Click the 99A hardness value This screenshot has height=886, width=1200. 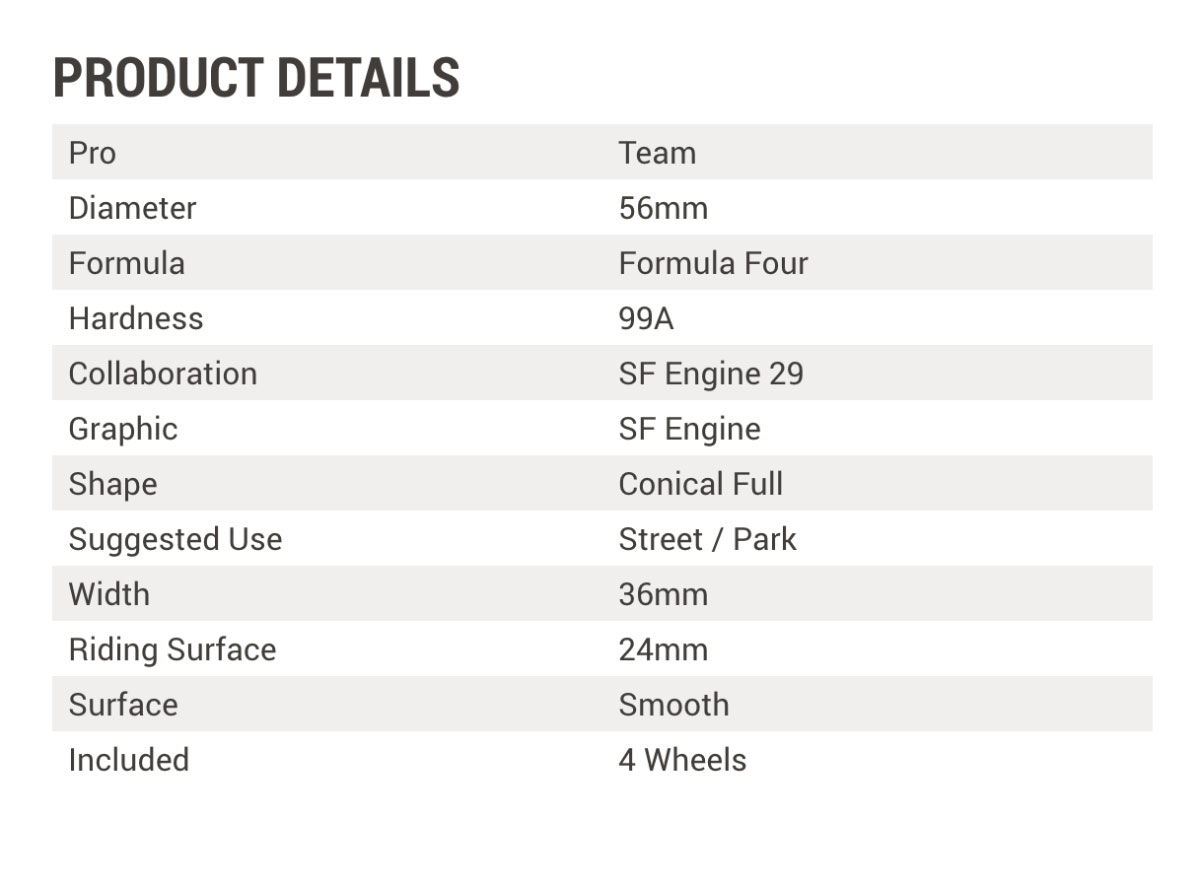[x=646, y=318]
